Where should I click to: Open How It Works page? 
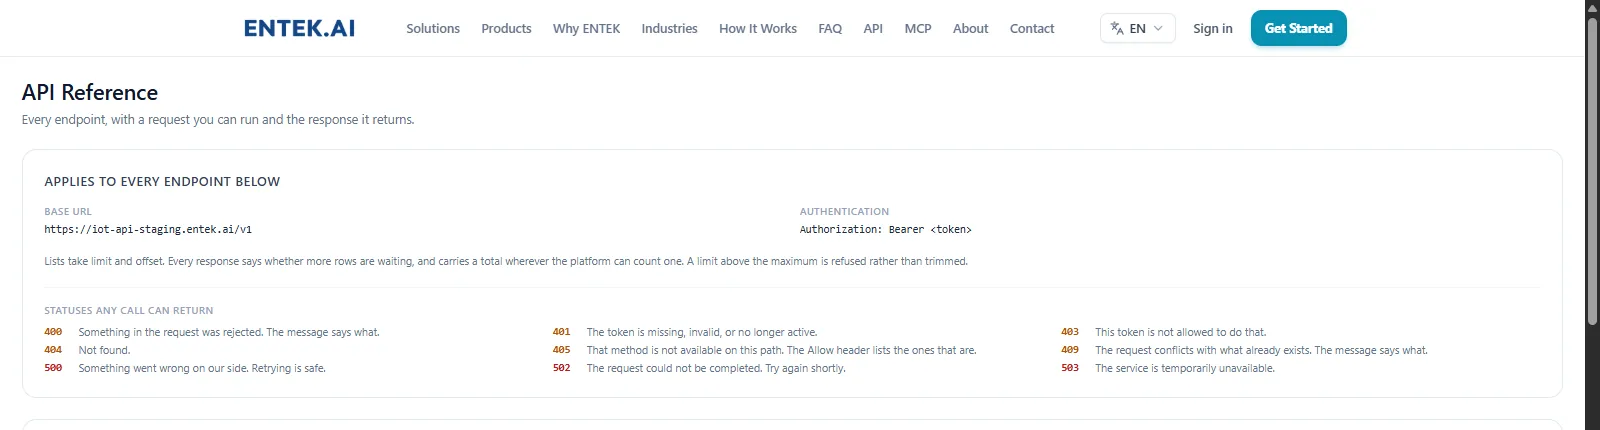click(758, 28)
